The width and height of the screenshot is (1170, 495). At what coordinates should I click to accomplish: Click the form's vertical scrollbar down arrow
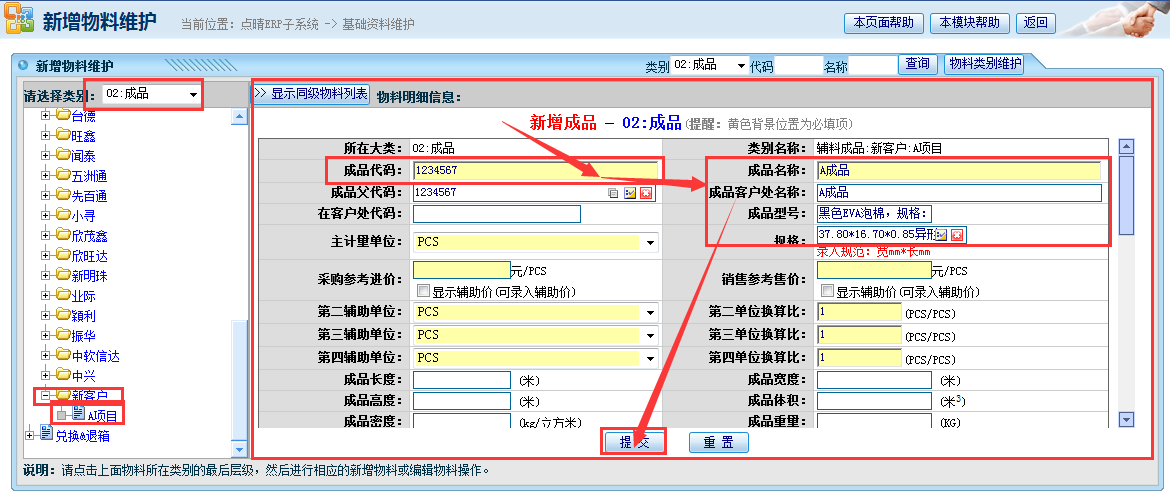1126,420
